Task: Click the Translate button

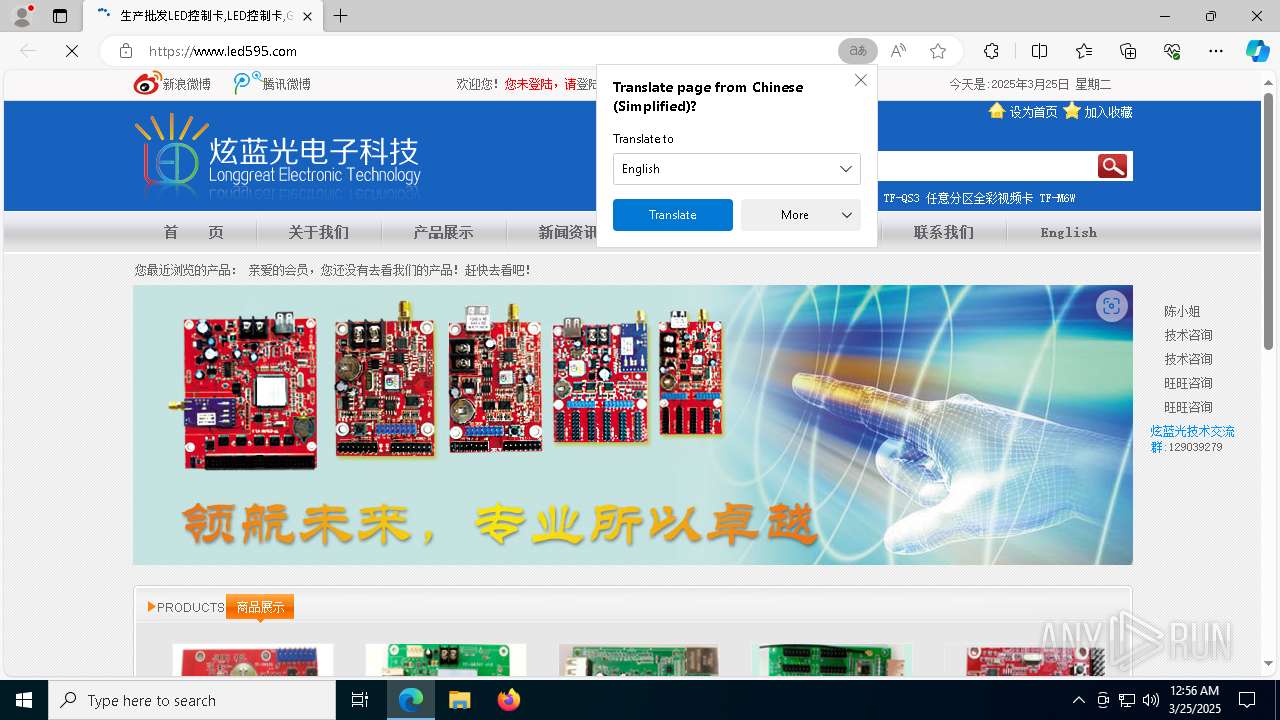Action: coord(673,215)
